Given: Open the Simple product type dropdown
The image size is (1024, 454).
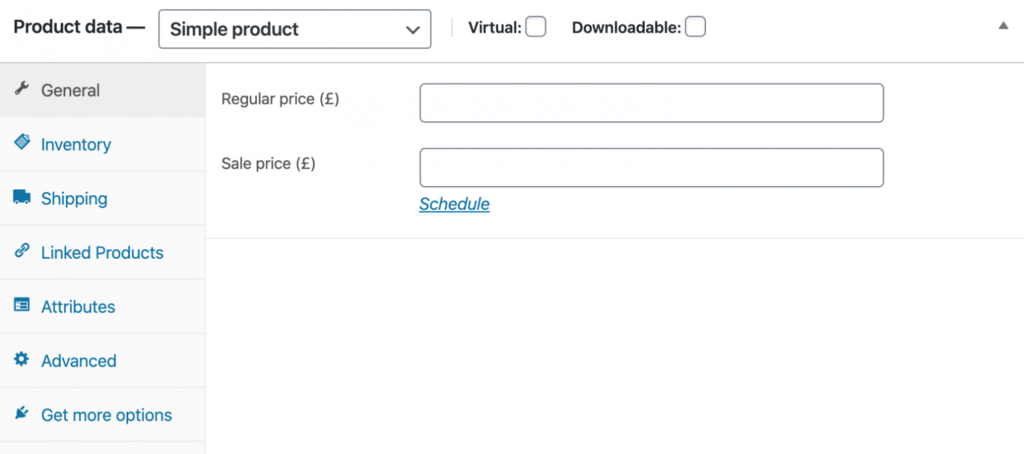Looking at the screenshot, I should pyautogui.click(x=295, y=29).
